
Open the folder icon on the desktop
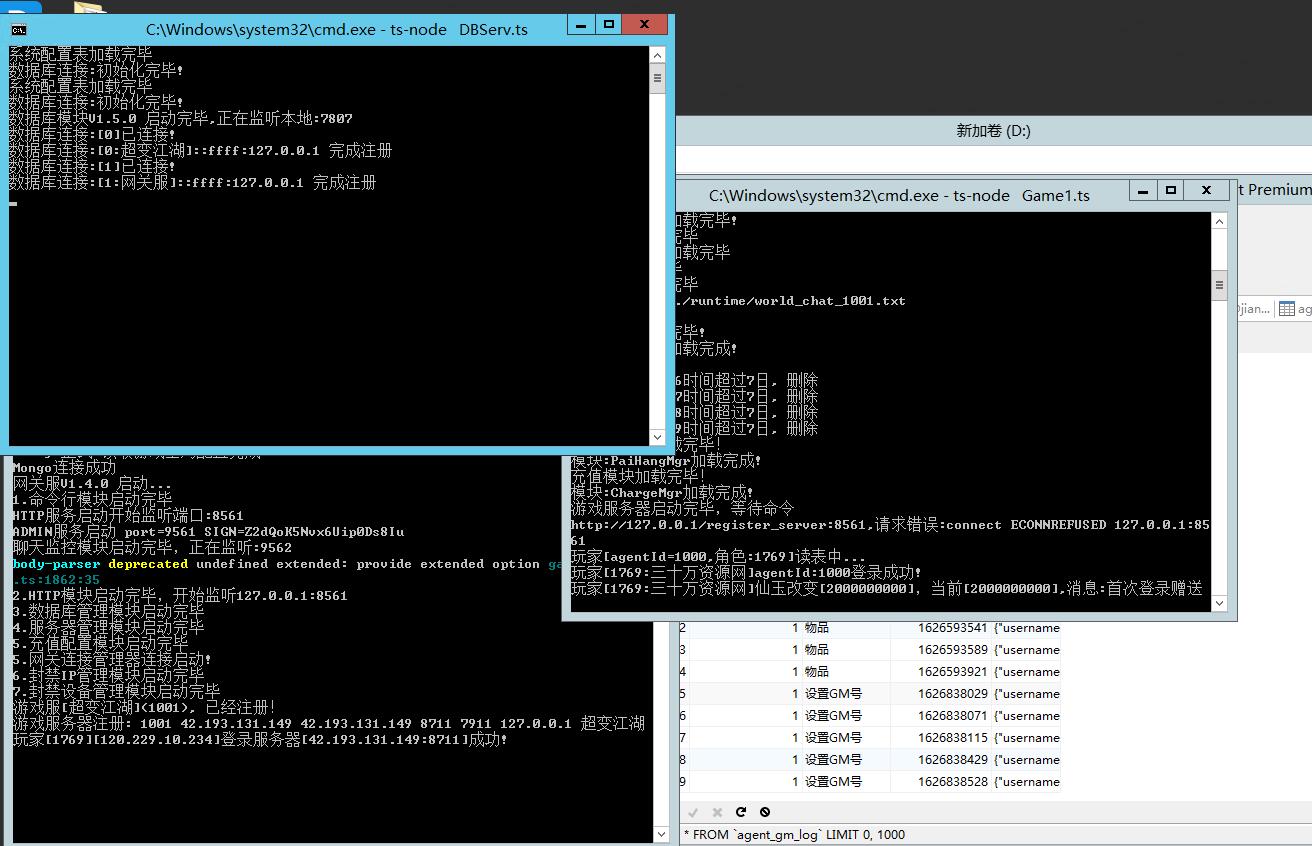90,8
